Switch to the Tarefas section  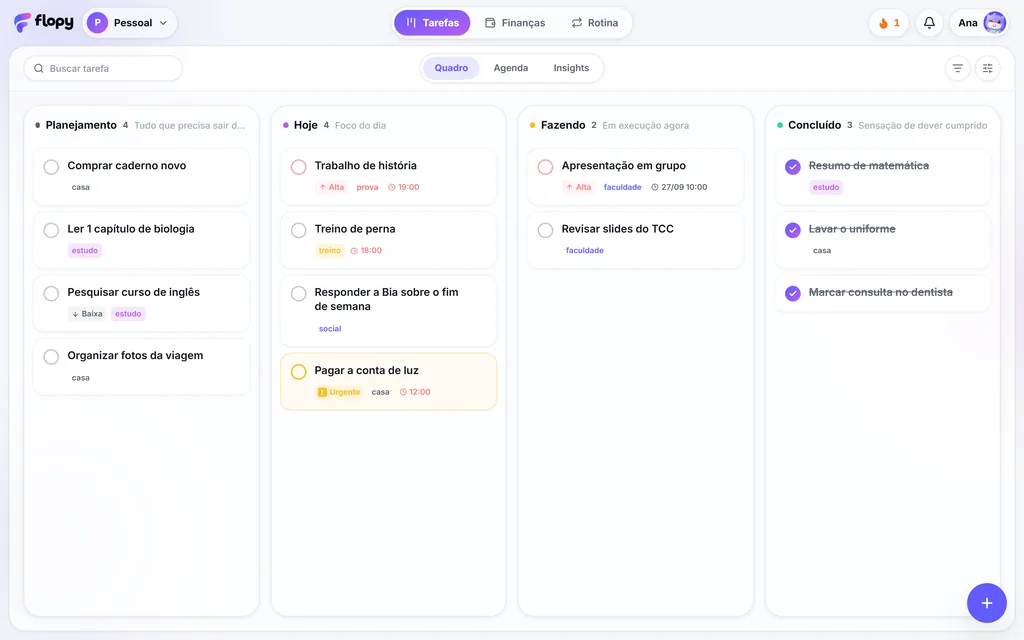[x=432, y=23]
